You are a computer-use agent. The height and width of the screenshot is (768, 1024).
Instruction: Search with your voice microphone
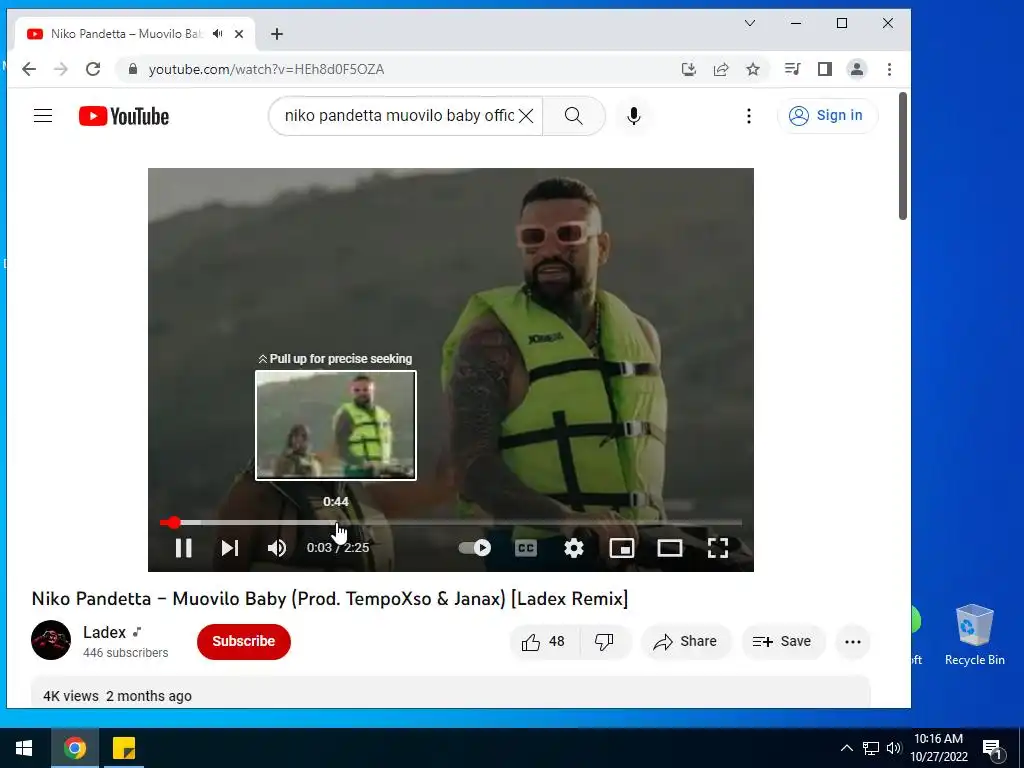pyautogui.click(x=633, y=116)
